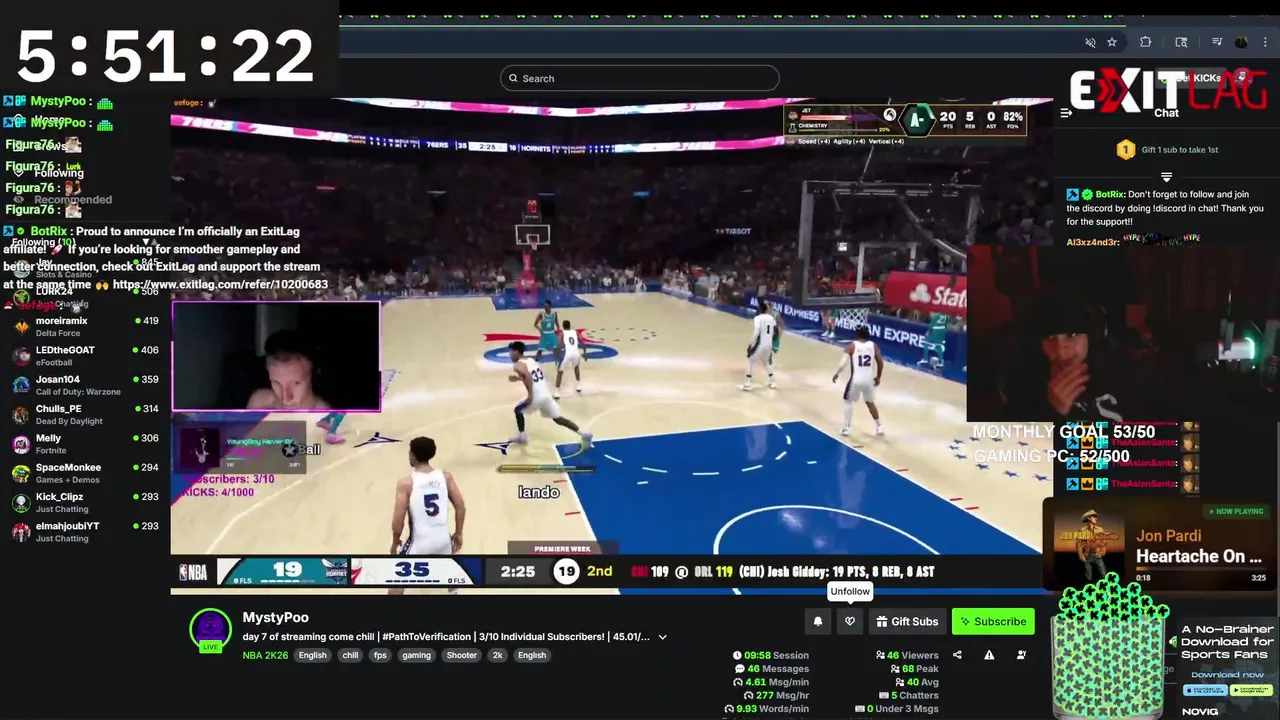Click the chat collapse icon left of Chat
Viewport: 1280px width, 720px height.
(1066, 113)
